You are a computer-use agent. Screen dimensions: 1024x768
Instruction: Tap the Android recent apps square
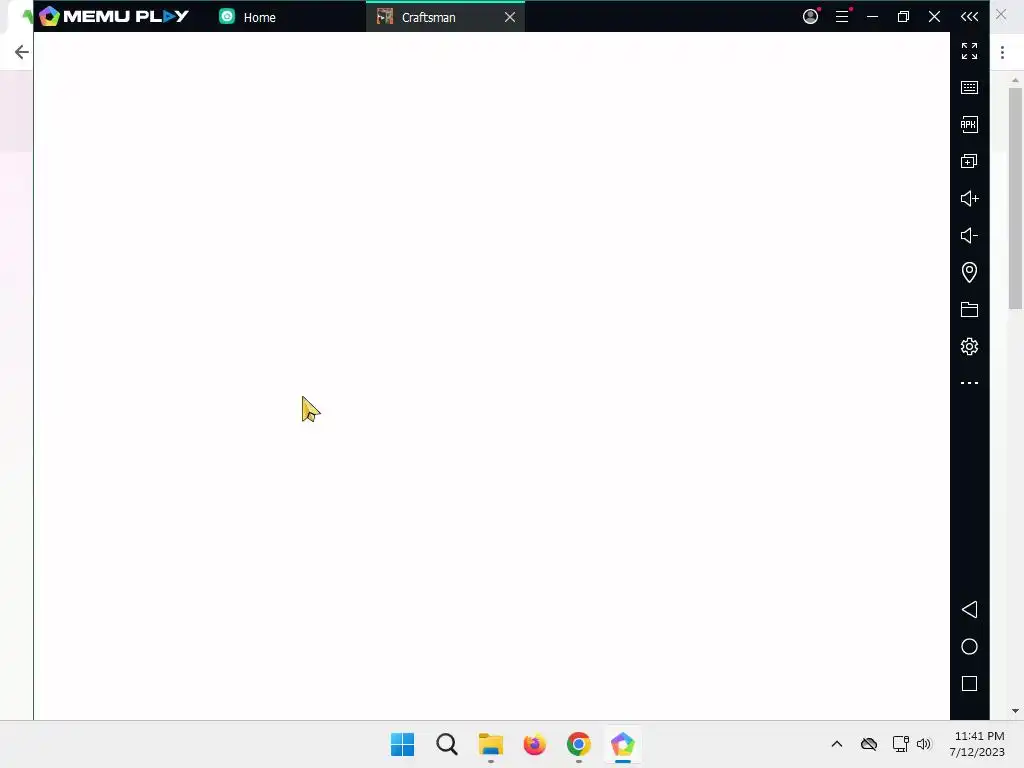[969, 684]
